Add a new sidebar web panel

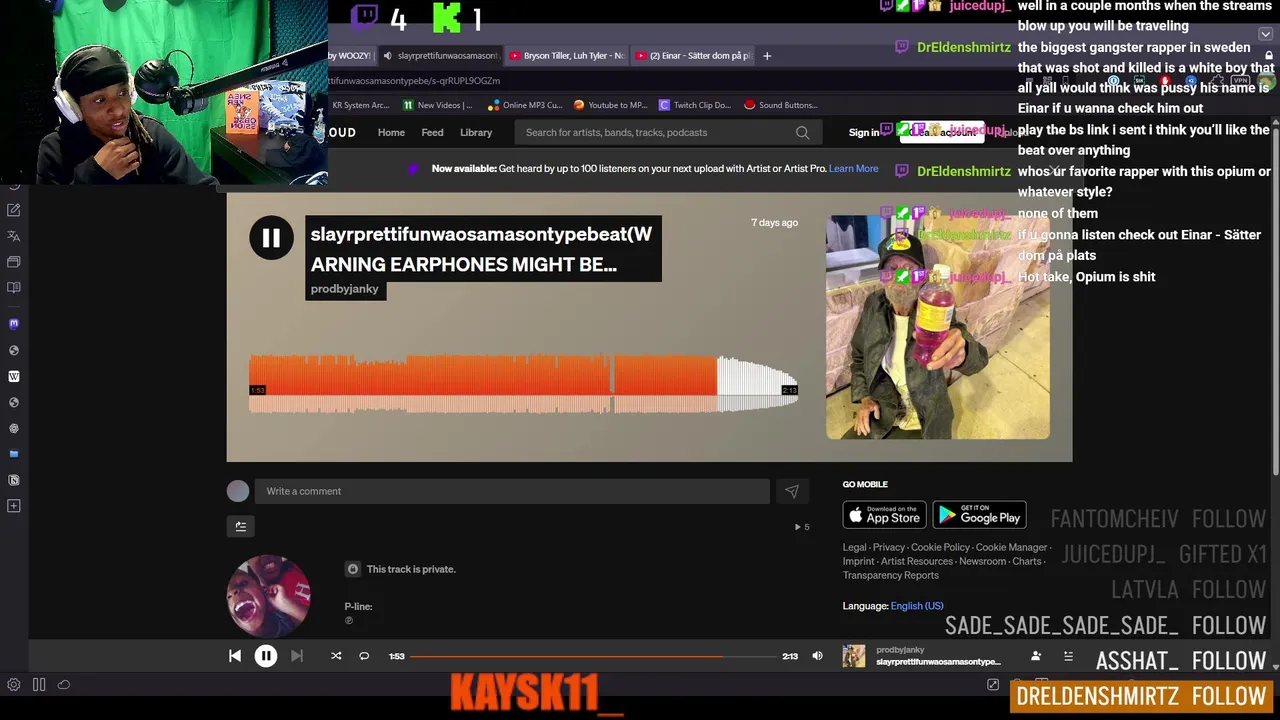click(14, 506)
